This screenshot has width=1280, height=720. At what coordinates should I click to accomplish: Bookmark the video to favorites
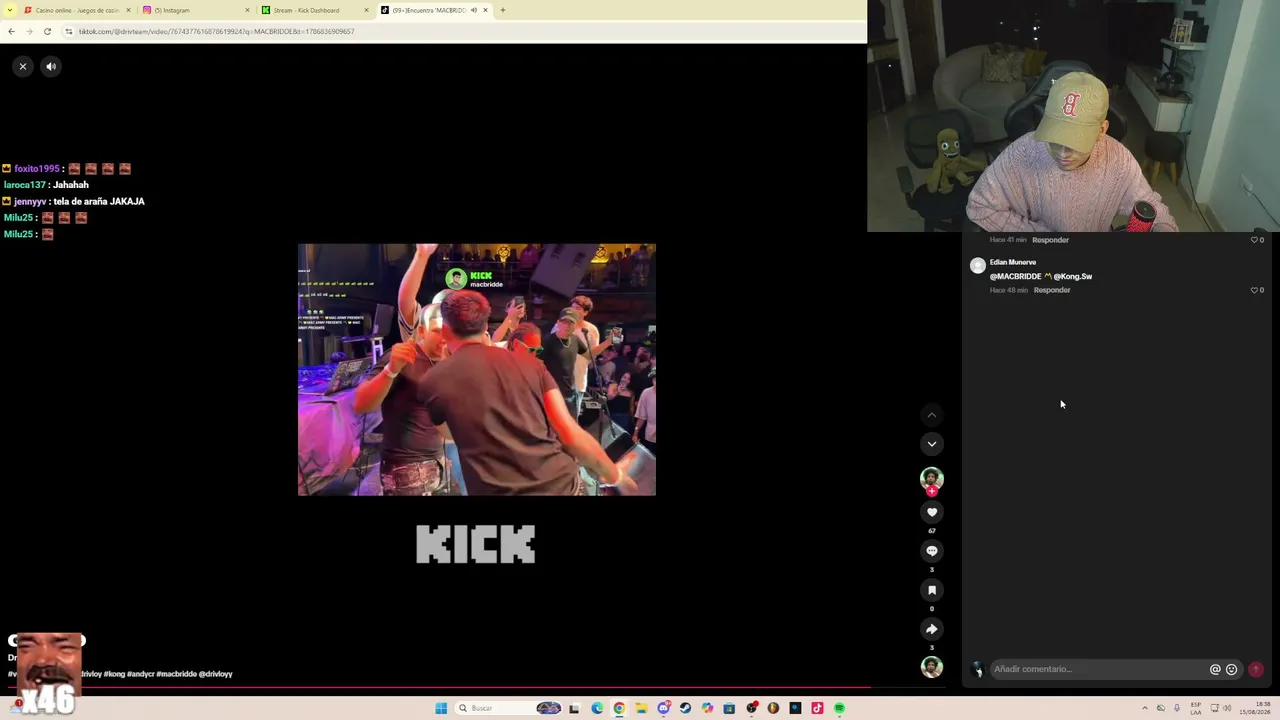tap(932, 590)
